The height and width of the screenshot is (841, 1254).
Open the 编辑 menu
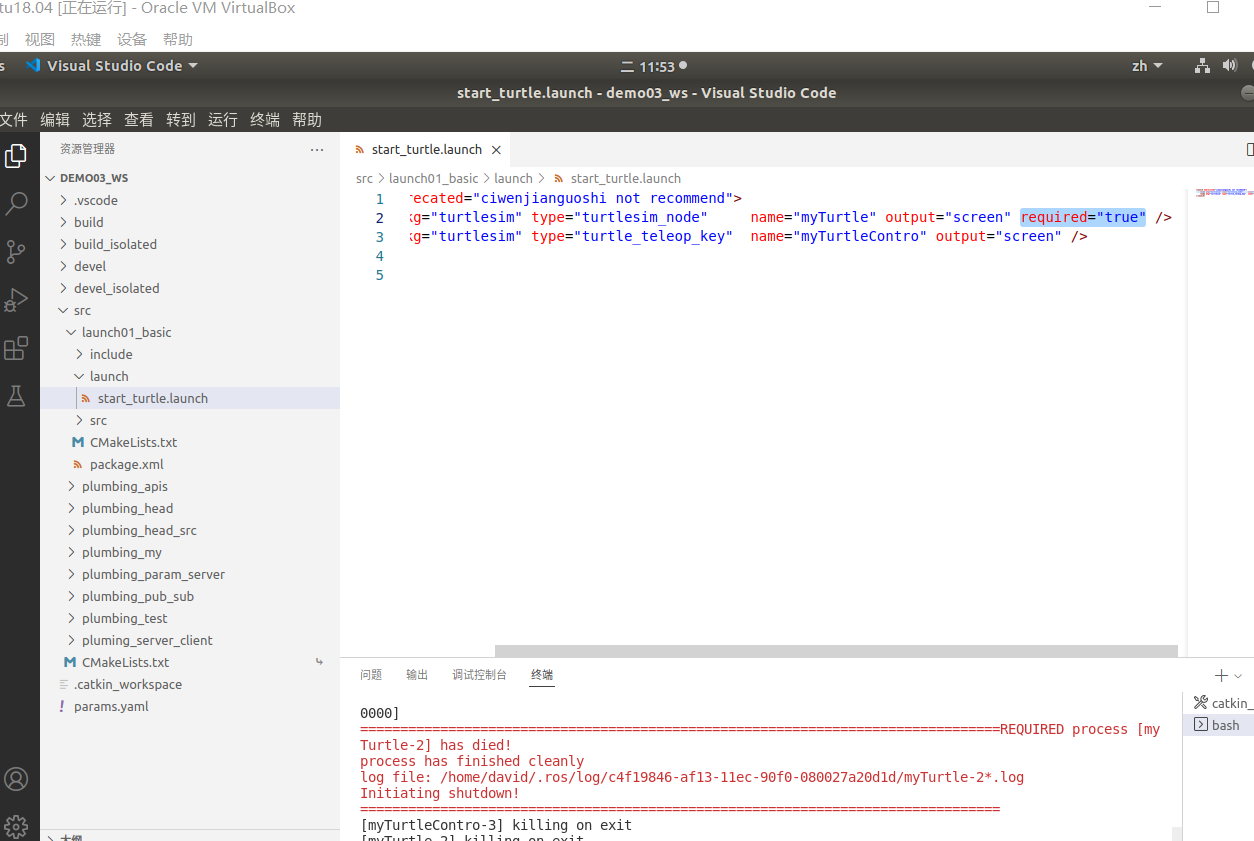pos(55,120)
